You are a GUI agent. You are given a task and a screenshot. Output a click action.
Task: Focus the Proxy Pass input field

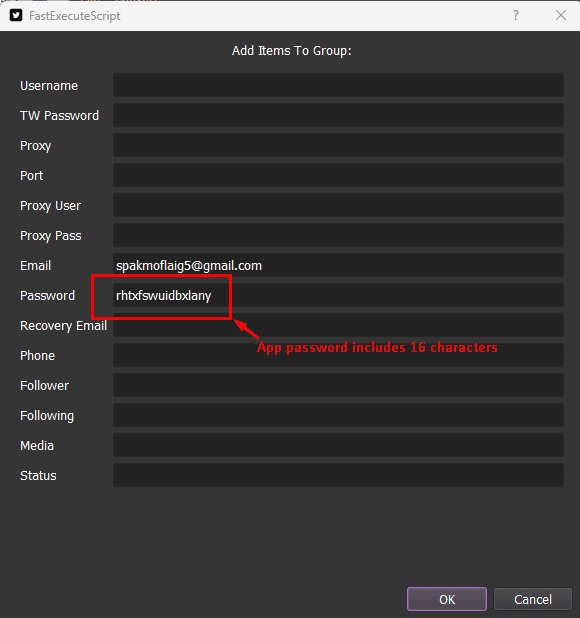pyautogui.click(x=338, y=235)
